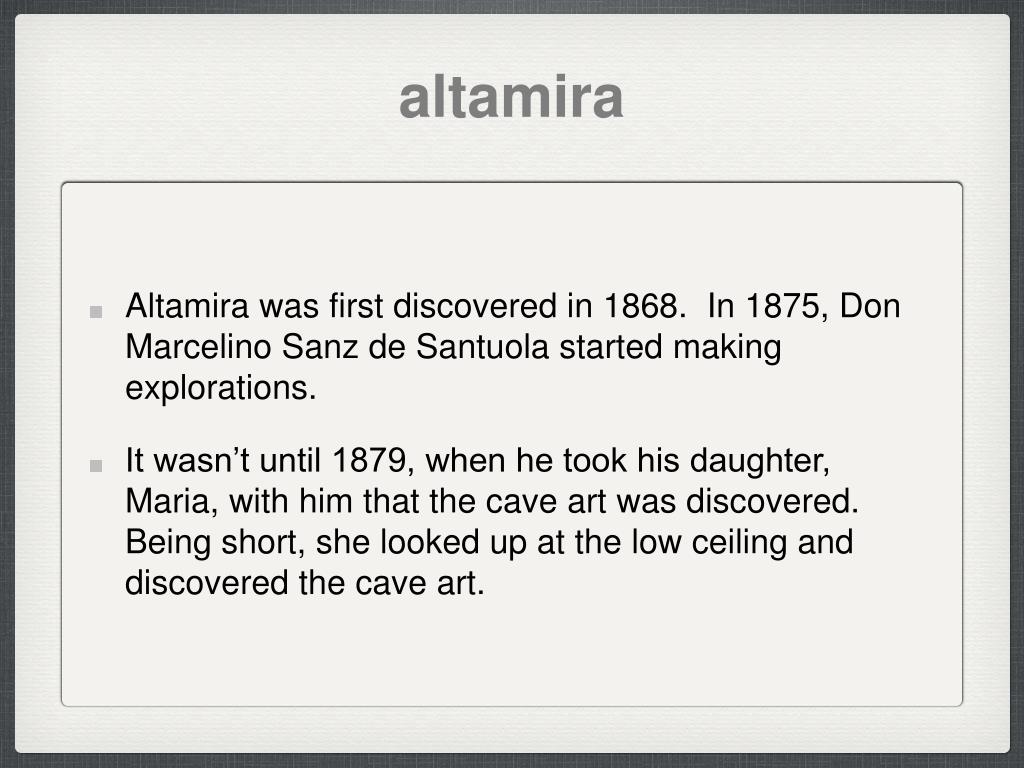Click "Being short," phrase
This screenshot has width=1024, height=768.
pos(215,542)
